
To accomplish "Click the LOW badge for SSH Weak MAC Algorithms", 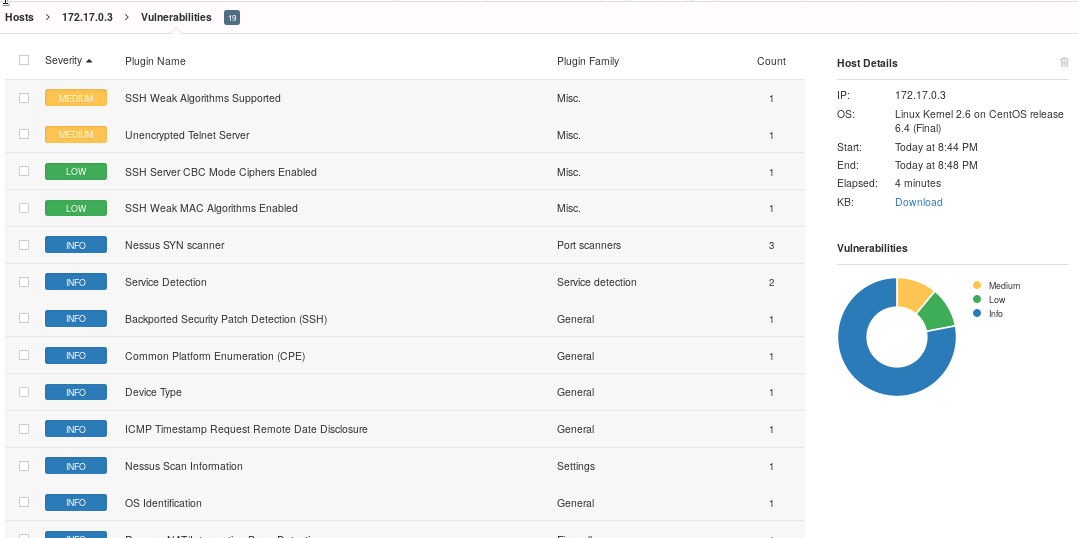I will click(76, 208).
